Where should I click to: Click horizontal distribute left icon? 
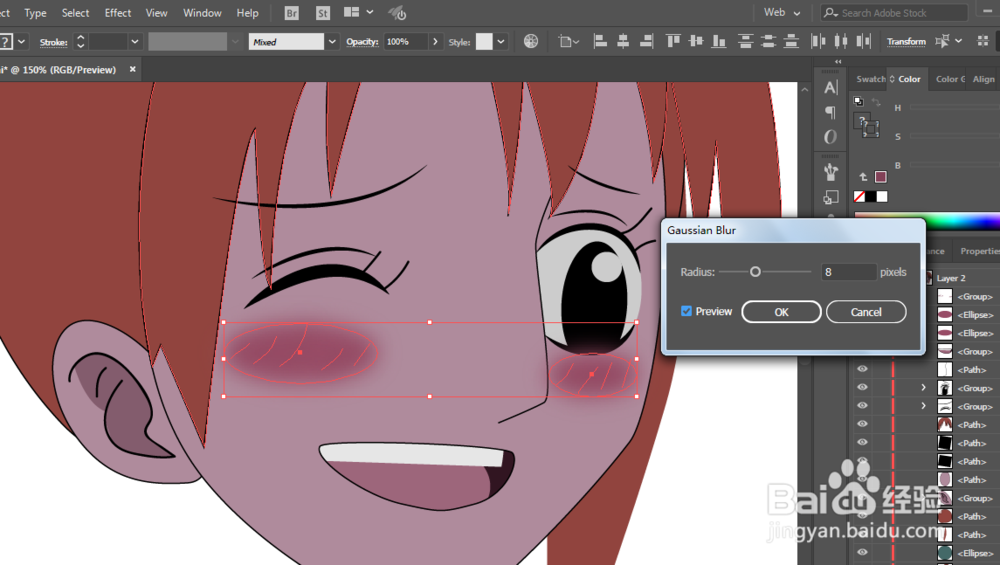818,41
